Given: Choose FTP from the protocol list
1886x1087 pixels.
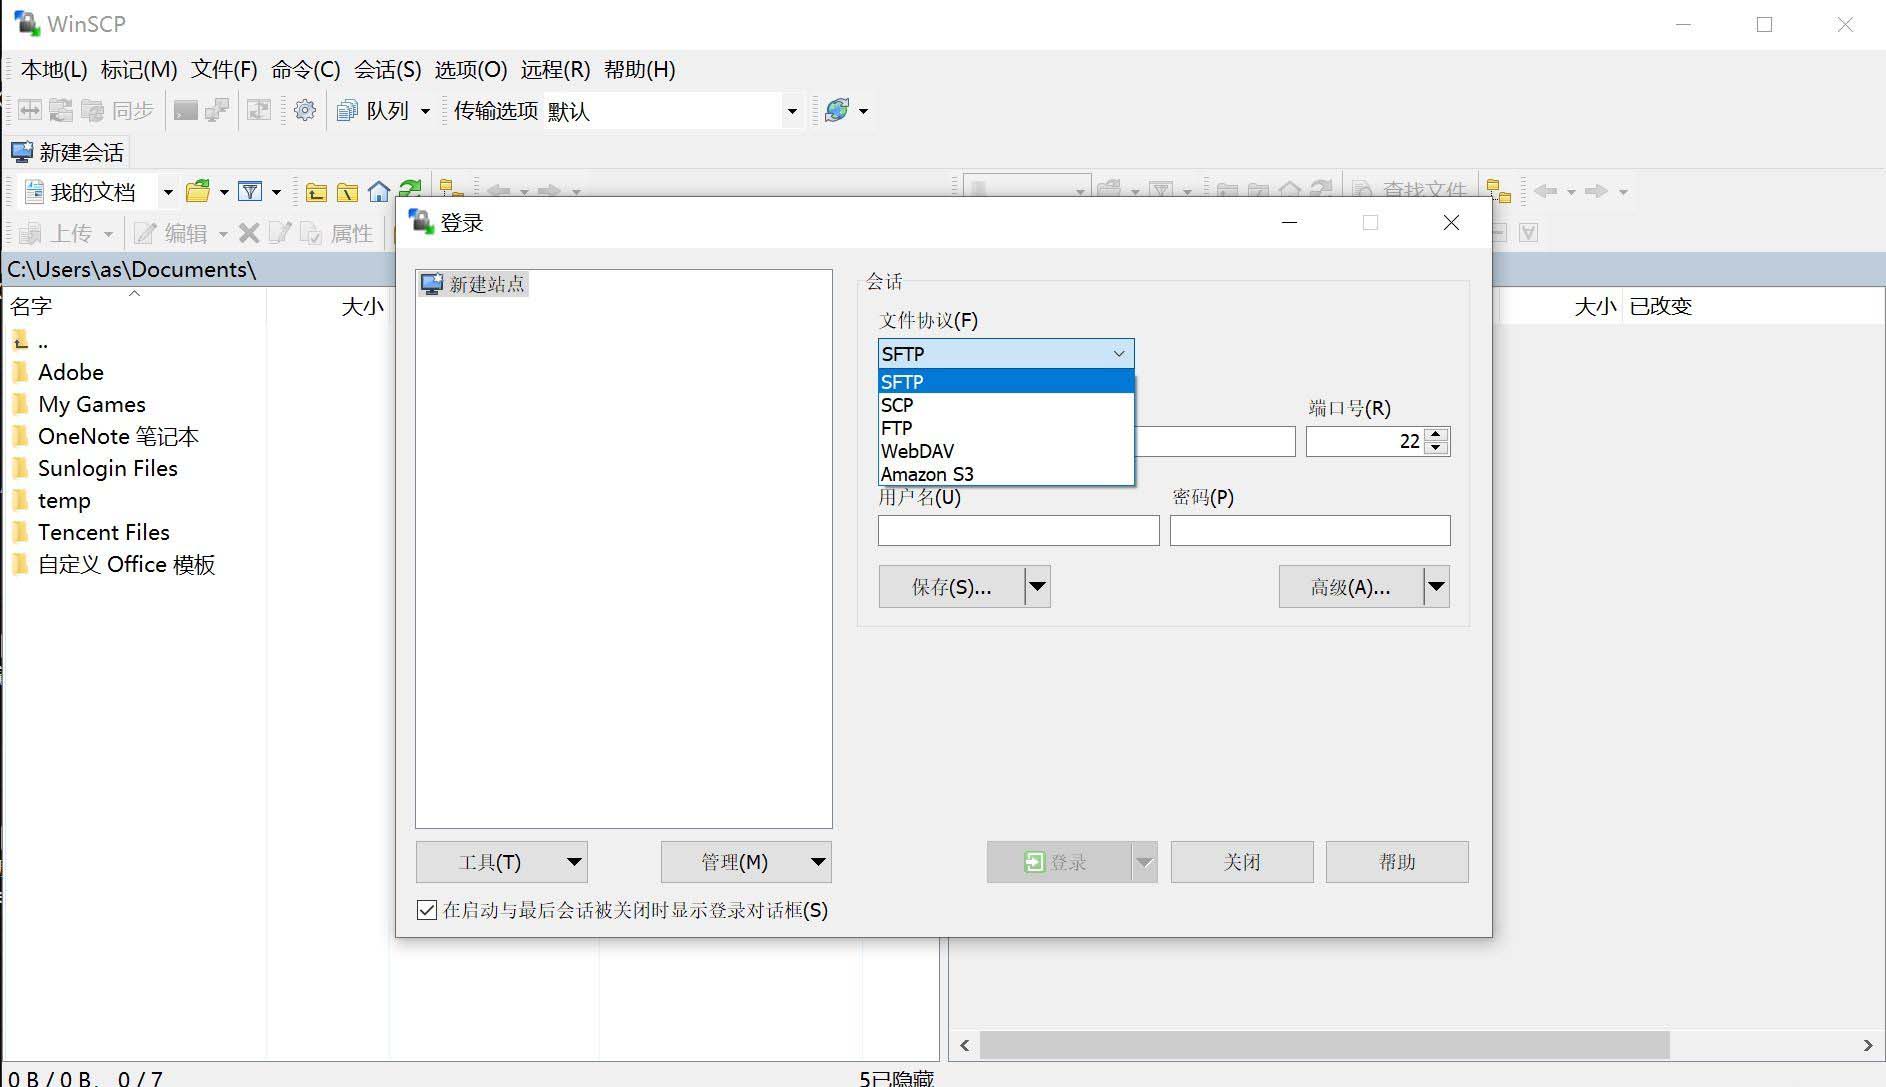Looking at the screenshot, I should [1006, 428].
